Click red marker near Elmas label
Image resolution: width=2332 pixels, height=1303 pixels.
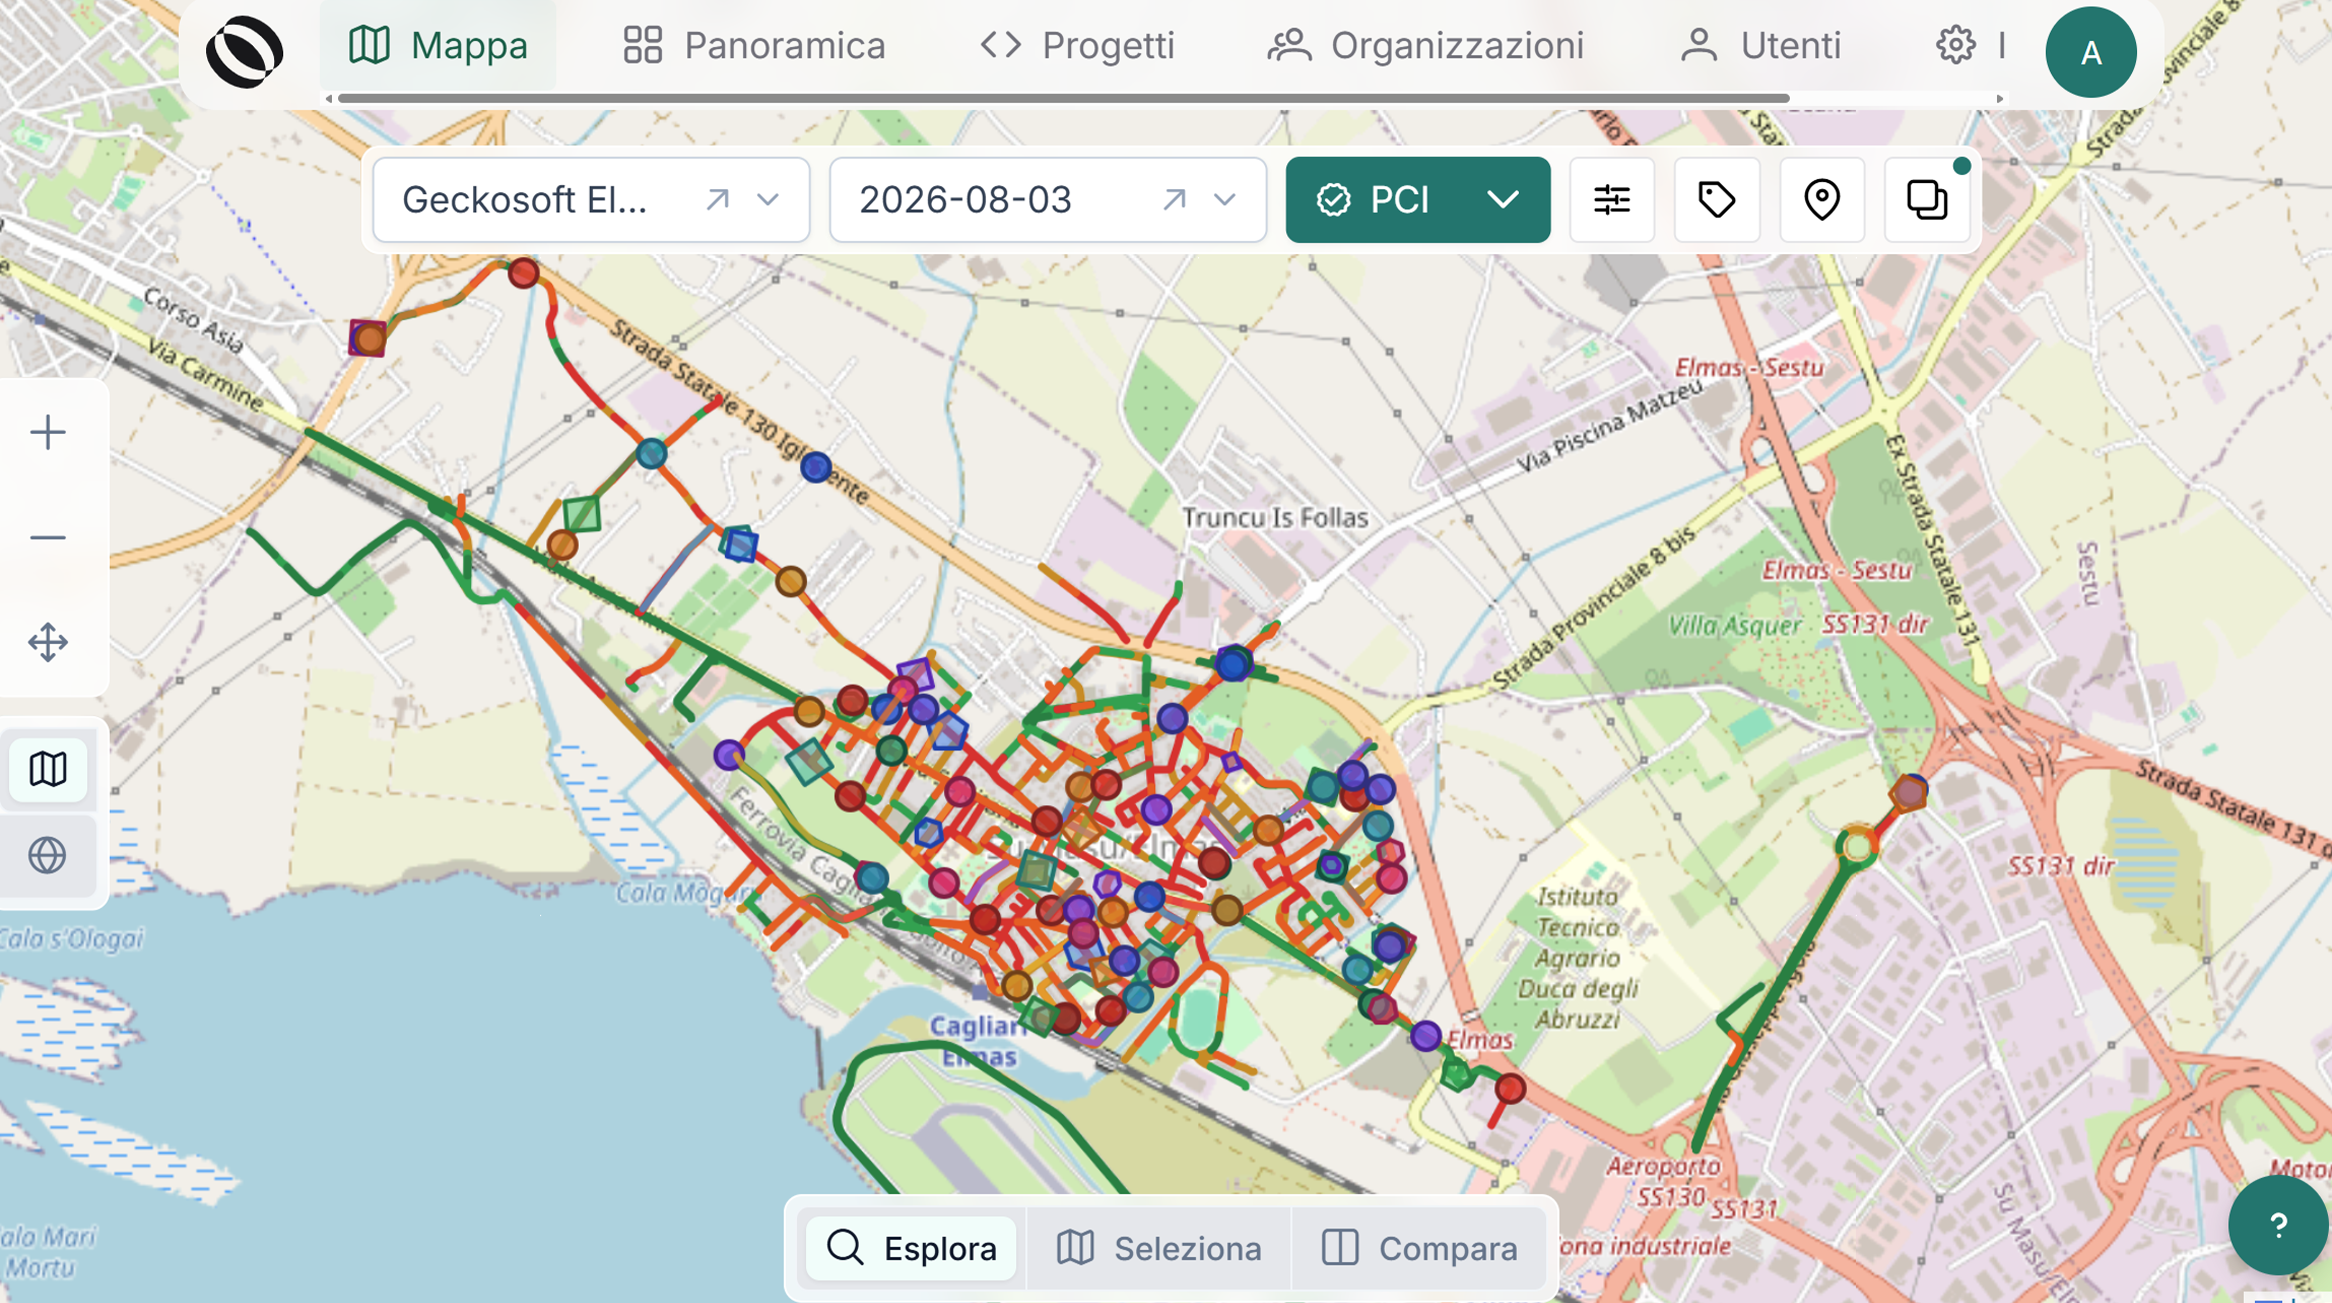pyautogui.click(x=1510, y=1089)
